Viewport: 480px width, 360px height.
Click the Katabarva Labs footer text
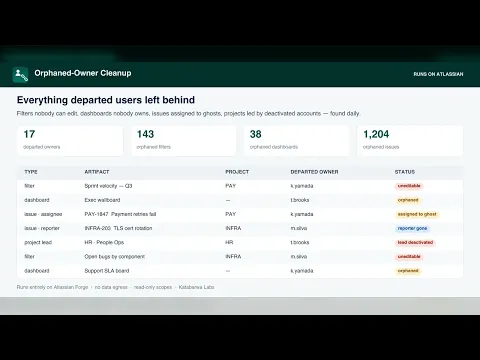coord(196,287)
